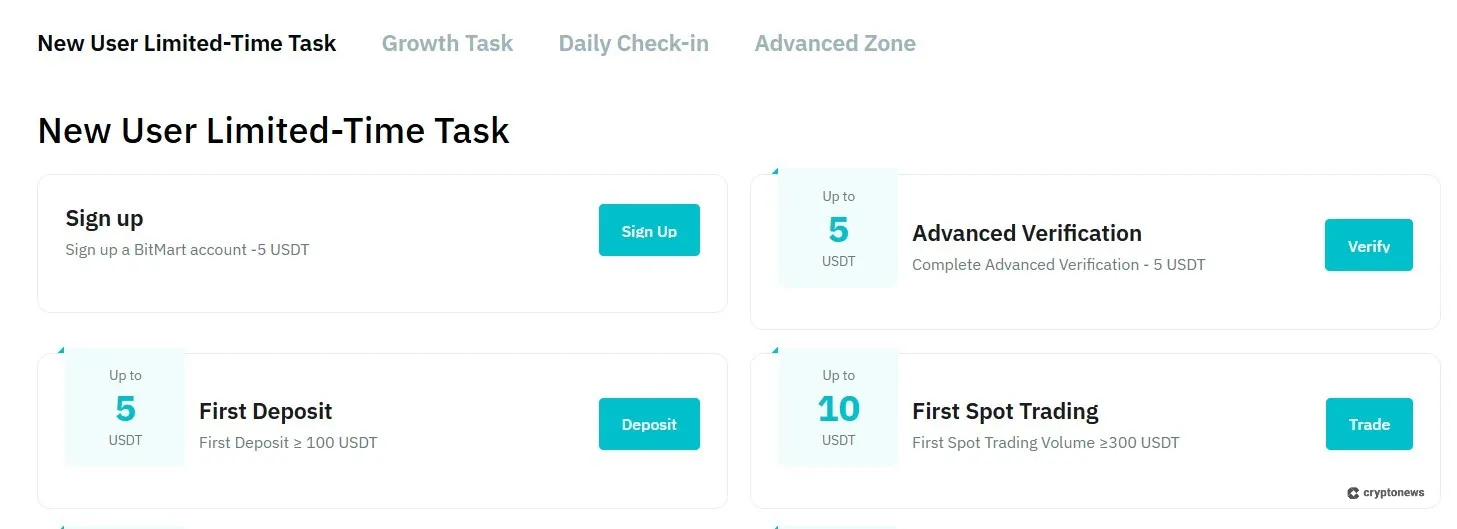Click the Trade button
The width and height of the screenshot is (1457, 529).
(1369, 424)
